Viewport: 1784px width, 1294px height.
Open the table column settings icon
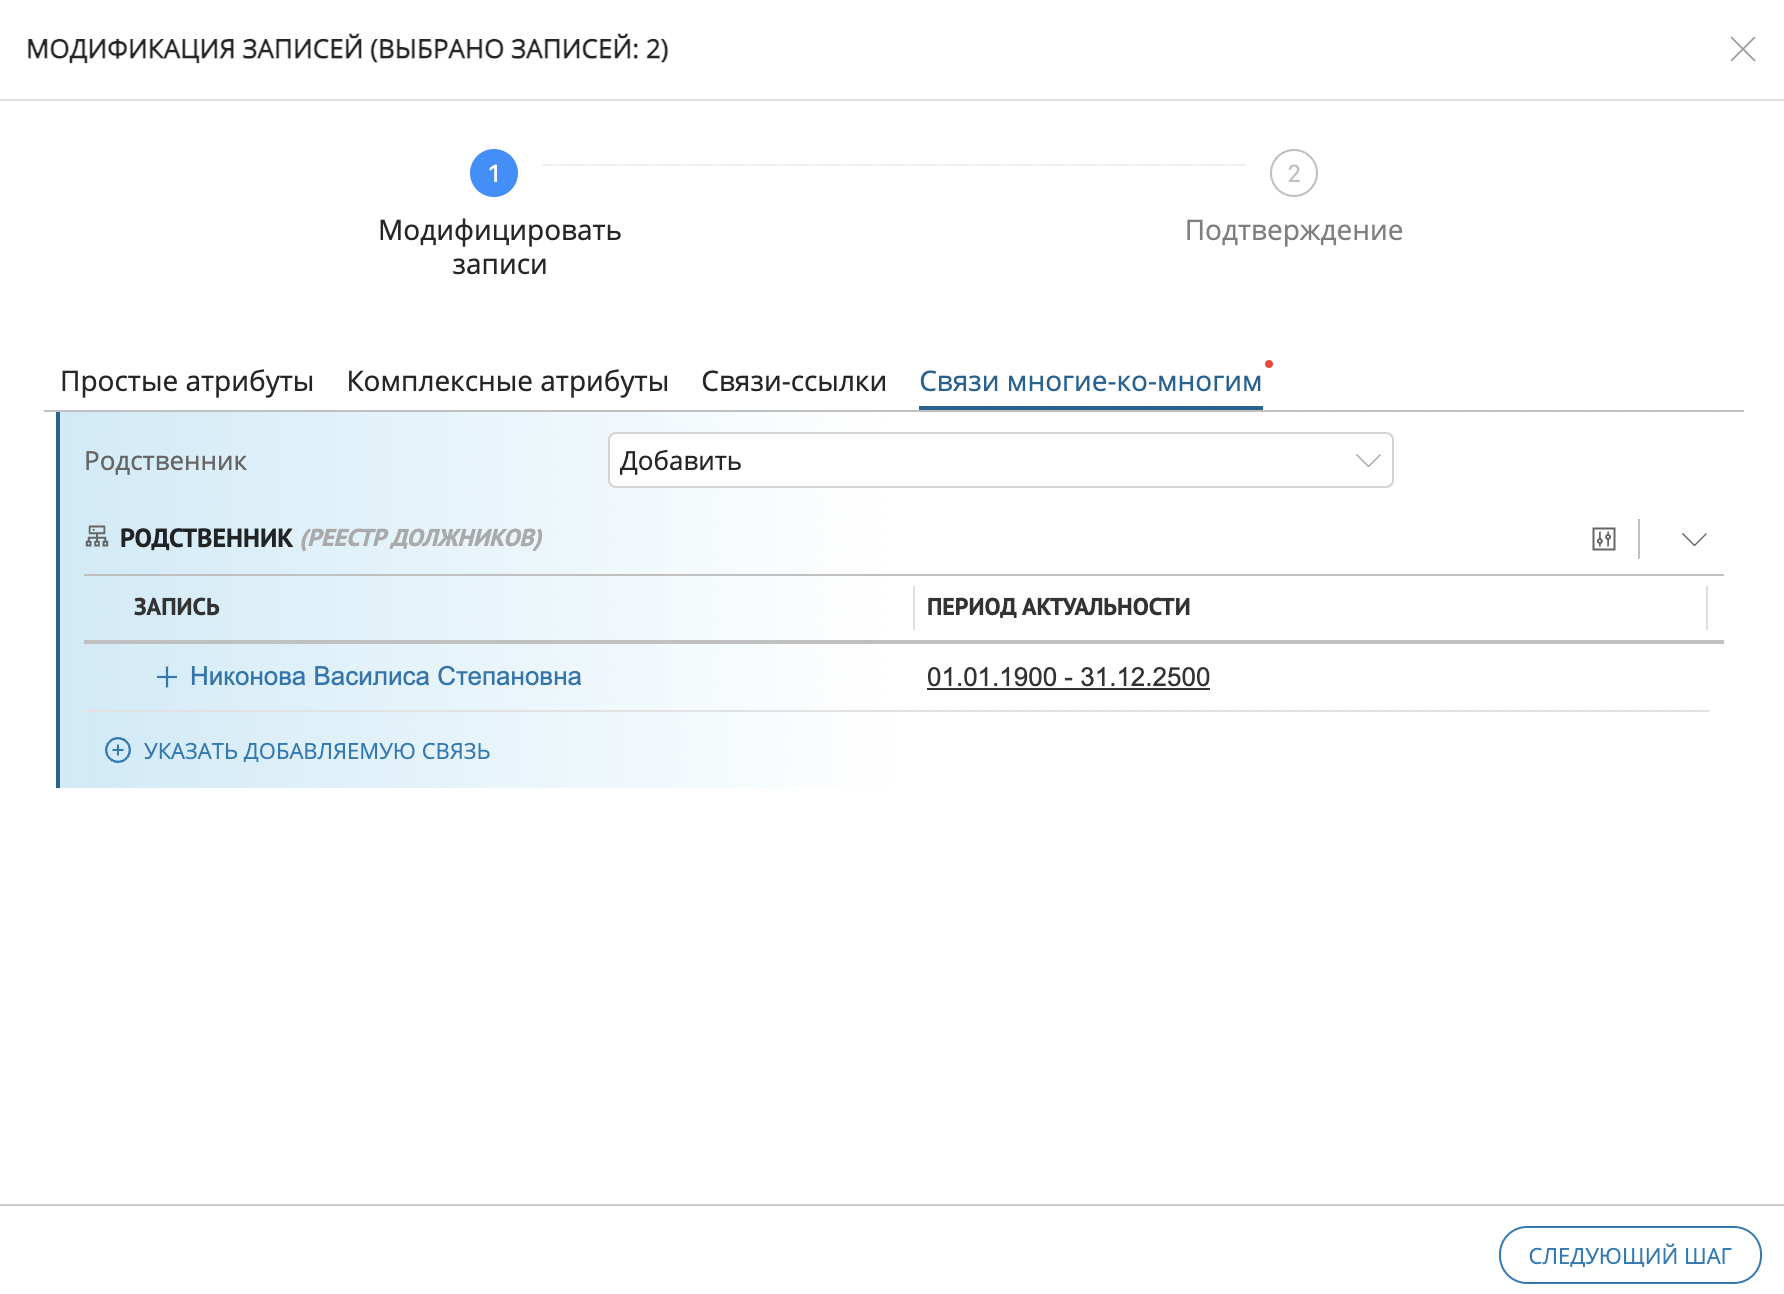click(x=1603, y=539)
